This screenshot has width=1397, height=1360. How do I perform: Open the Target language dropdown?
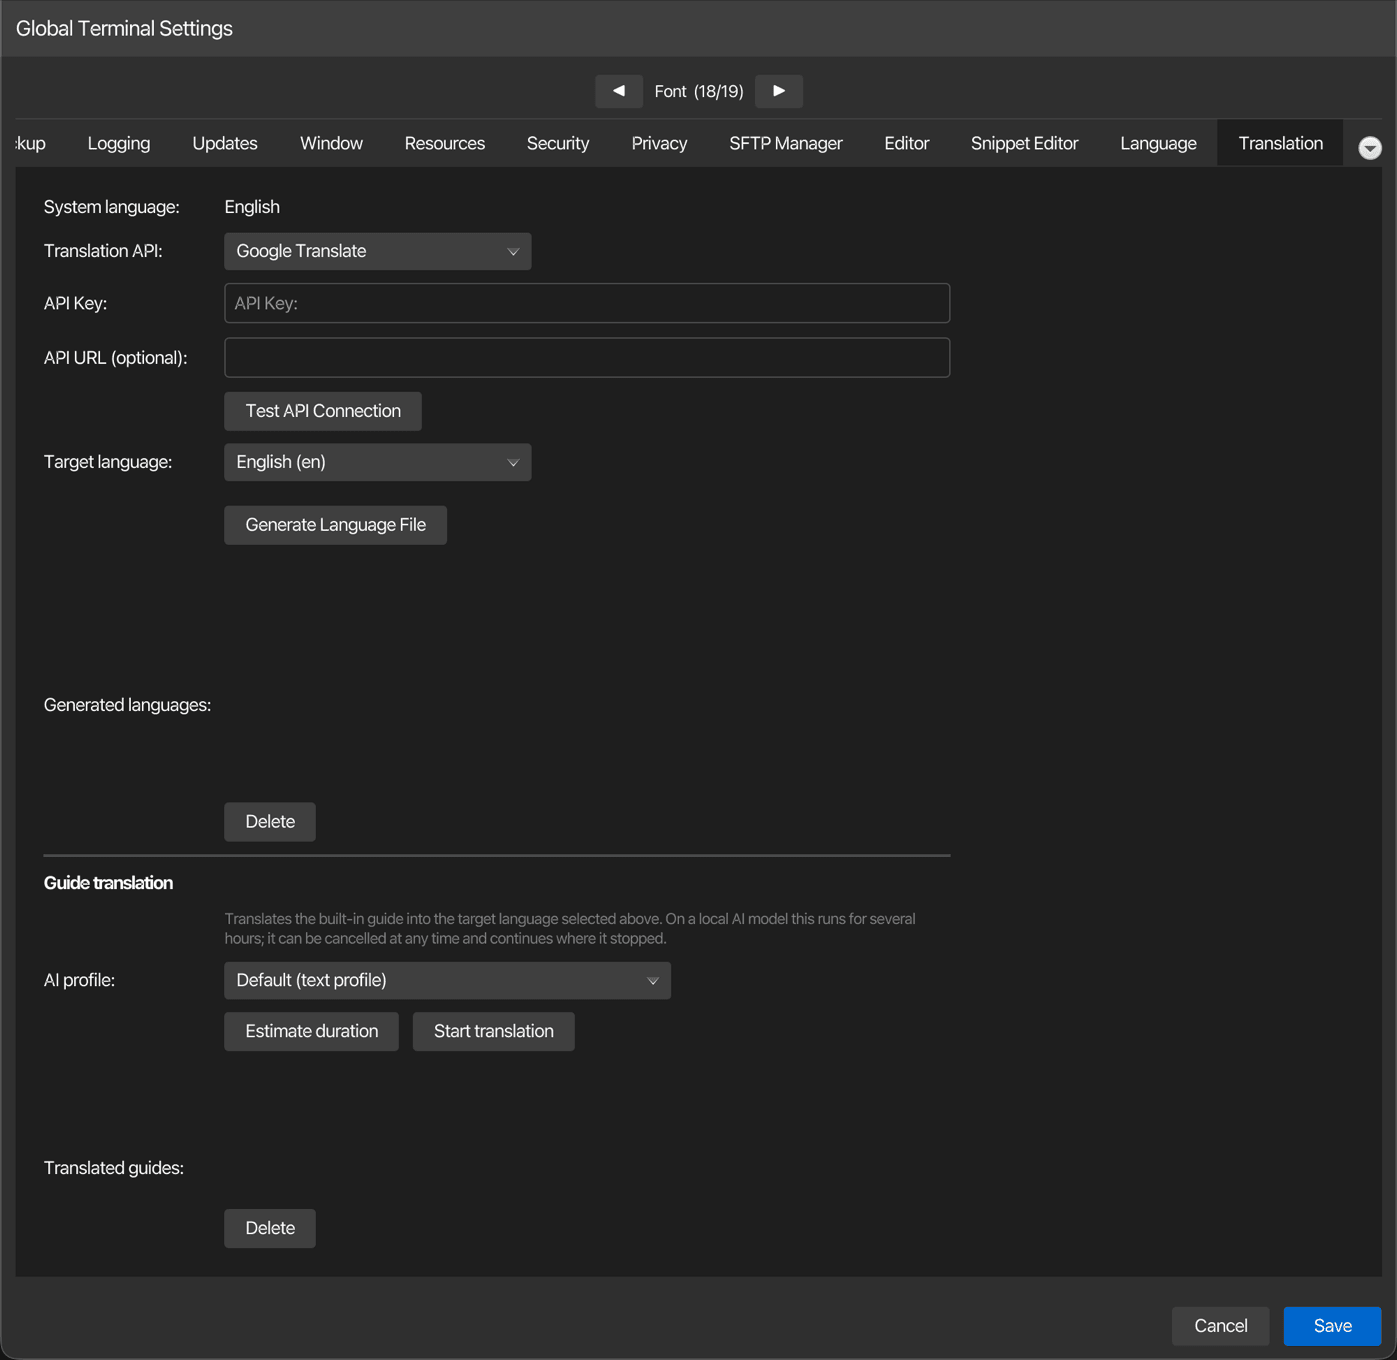coord(377,462)
